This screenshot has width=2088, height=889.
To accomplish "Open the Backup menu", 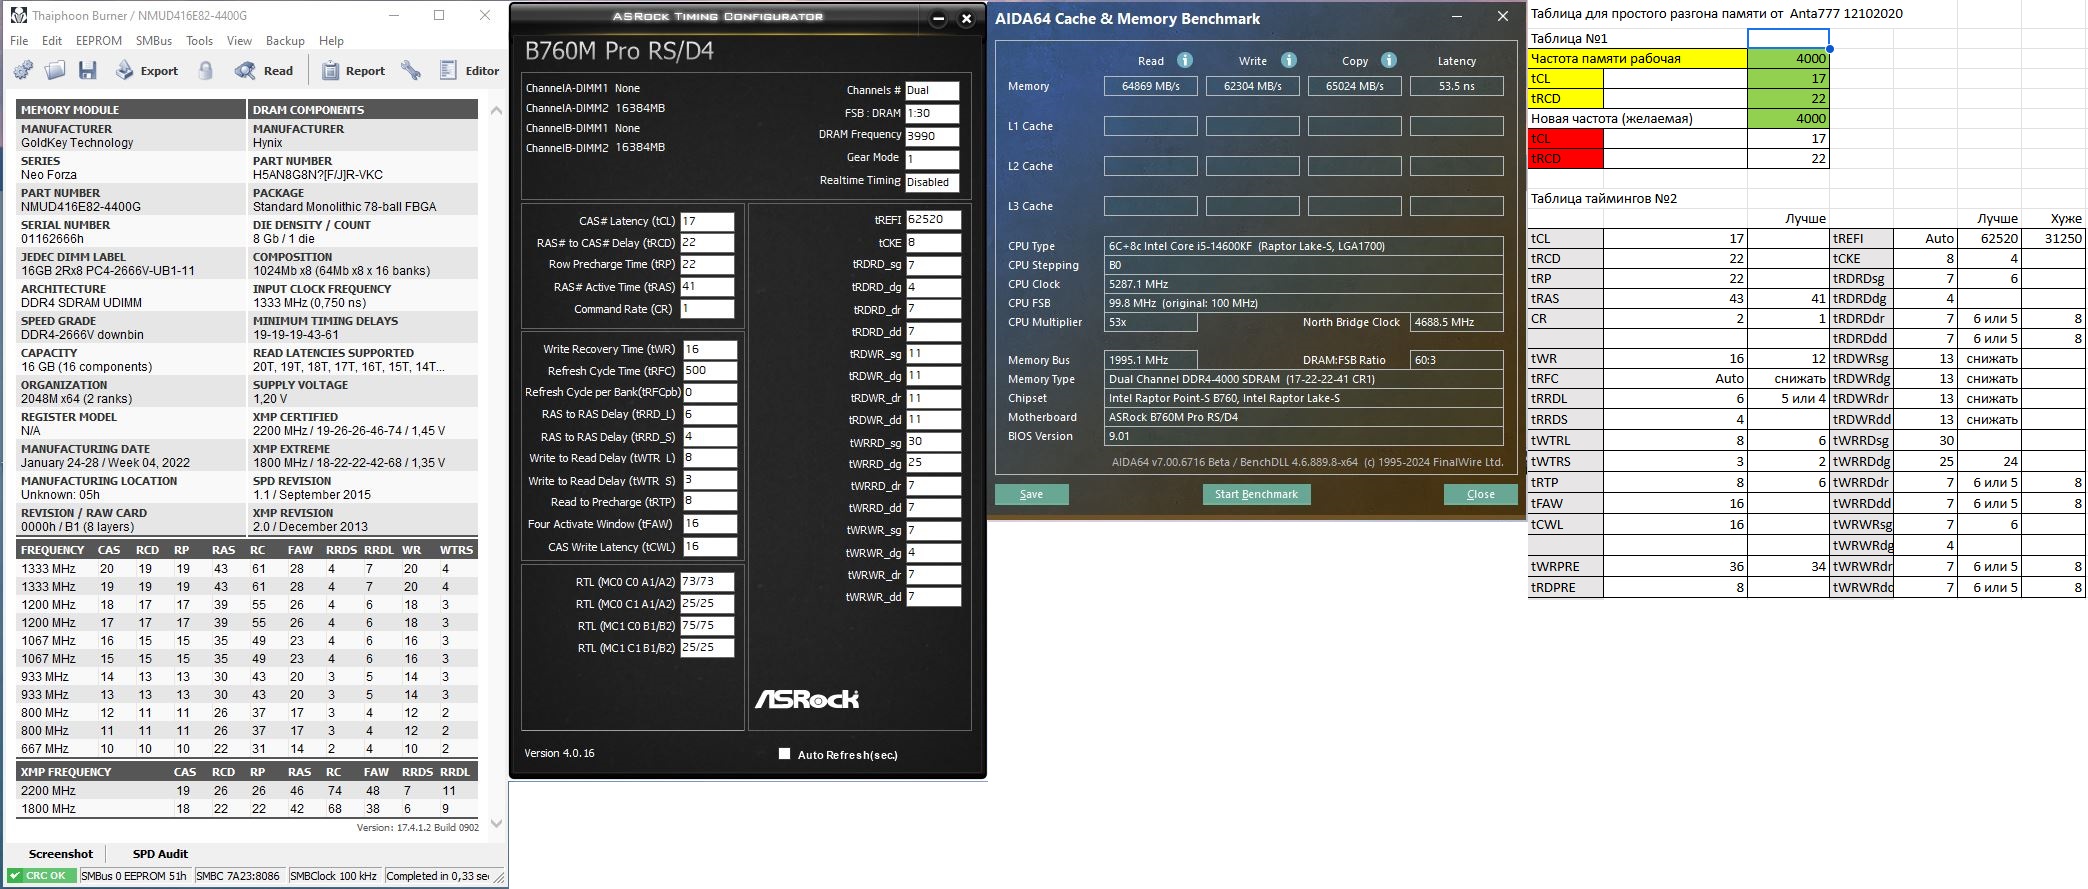I will 285,41.
